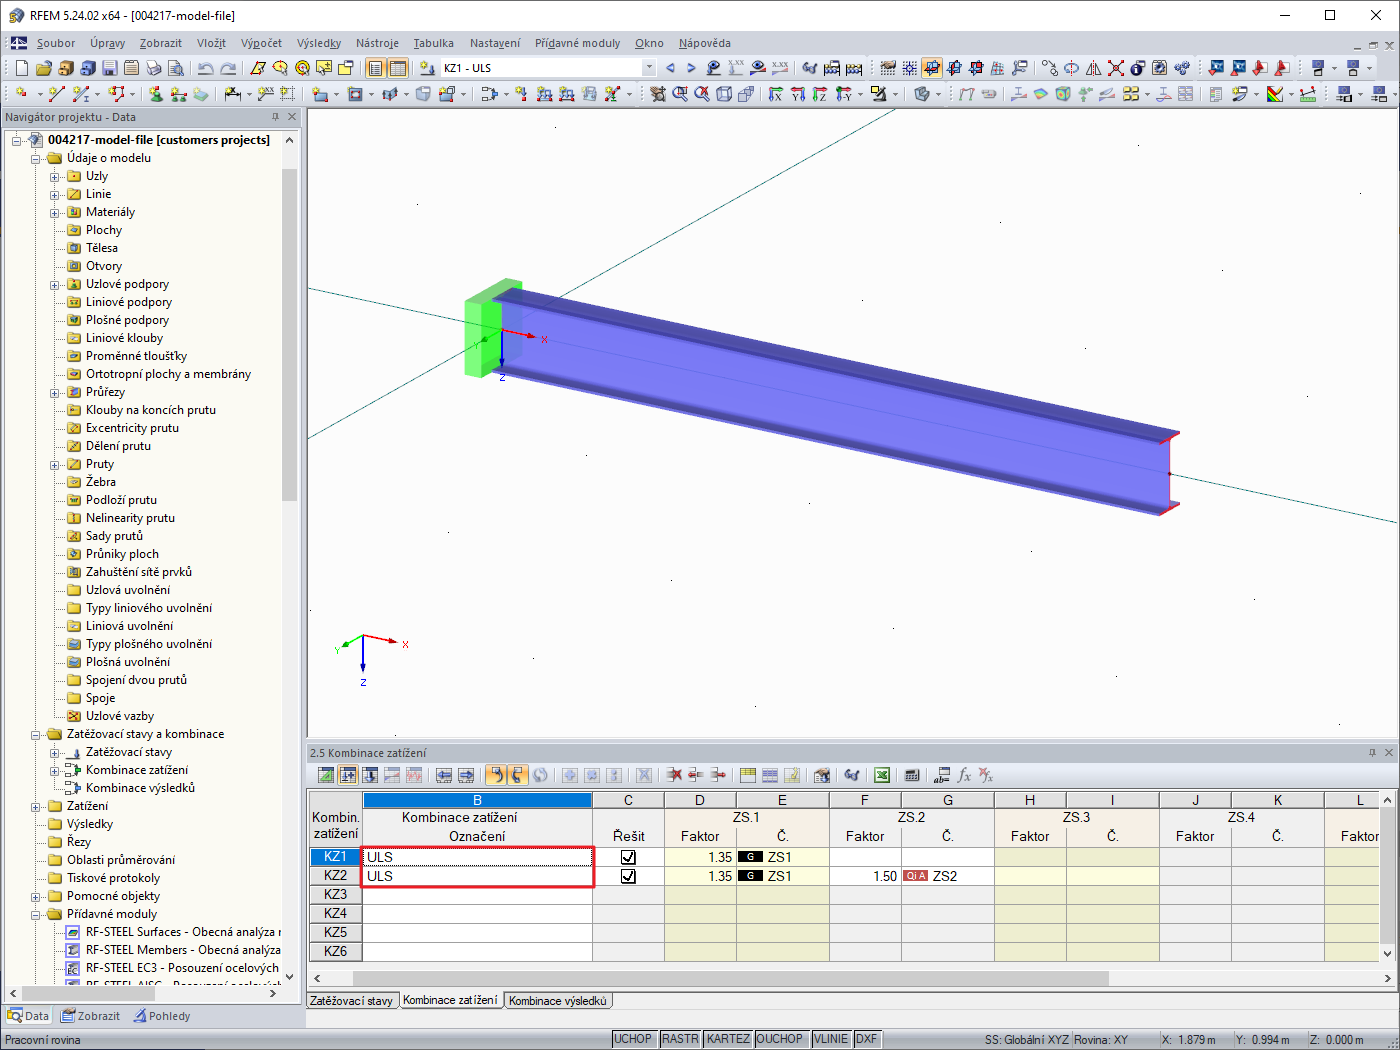The height and width of the screenshot is (1050, 1400).
Task: Collapse the Údaje o modelu folder
Action: [x=36, y=158]
